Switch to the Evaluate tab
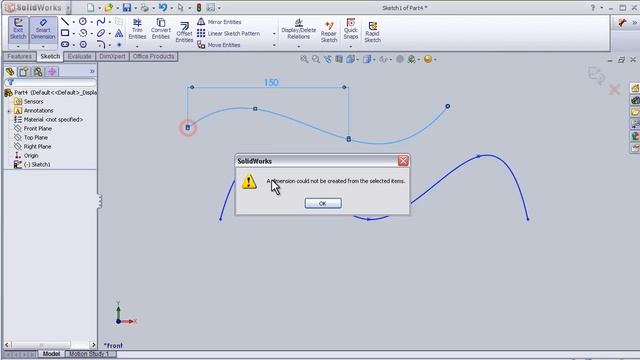Image resolution: width=640 pixels, height=360 pixels. click(80, 56)
